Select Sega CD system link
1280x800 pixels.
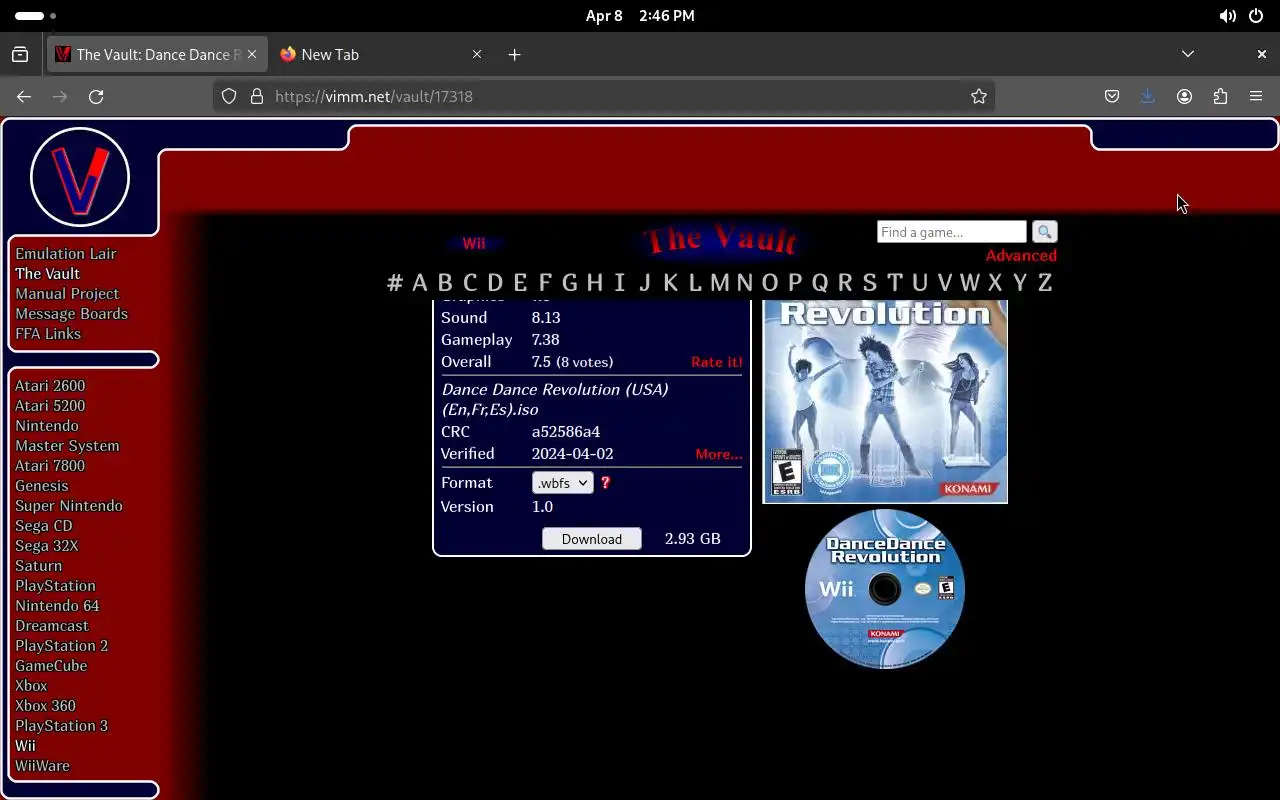pos(44,526)
